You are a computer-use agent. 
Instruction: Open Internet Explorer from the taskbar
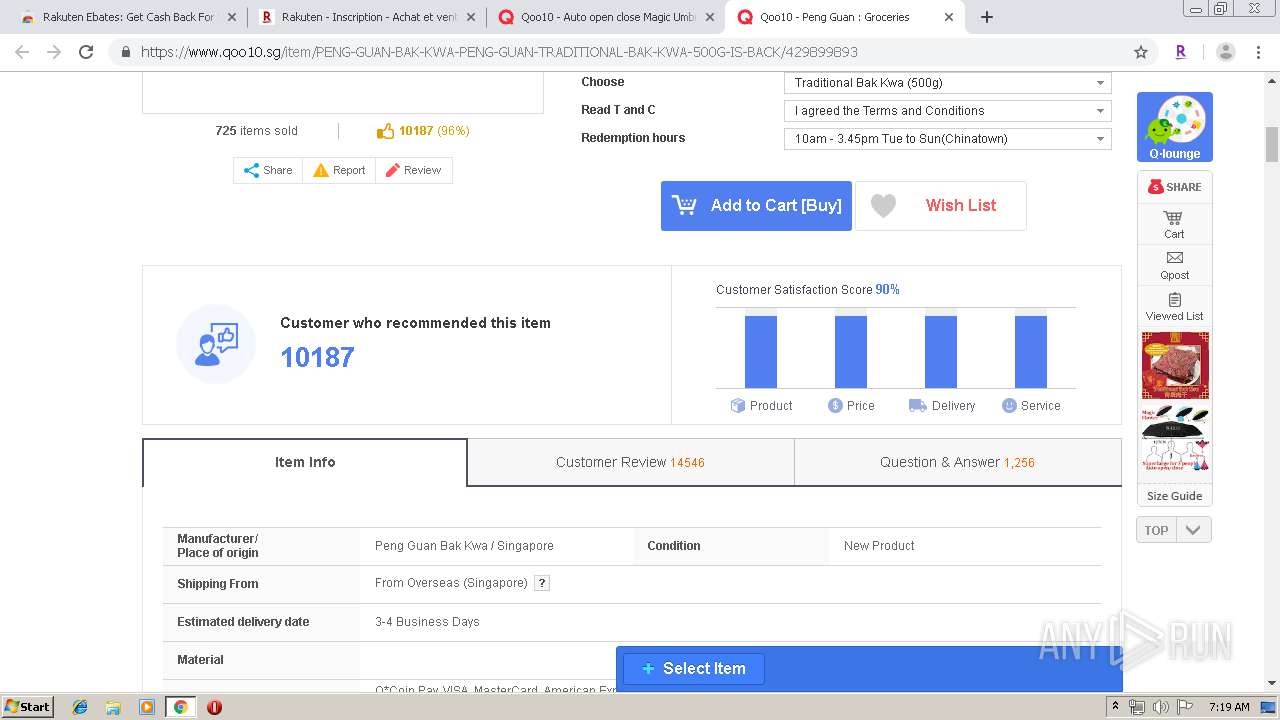(x=80, y=707)
